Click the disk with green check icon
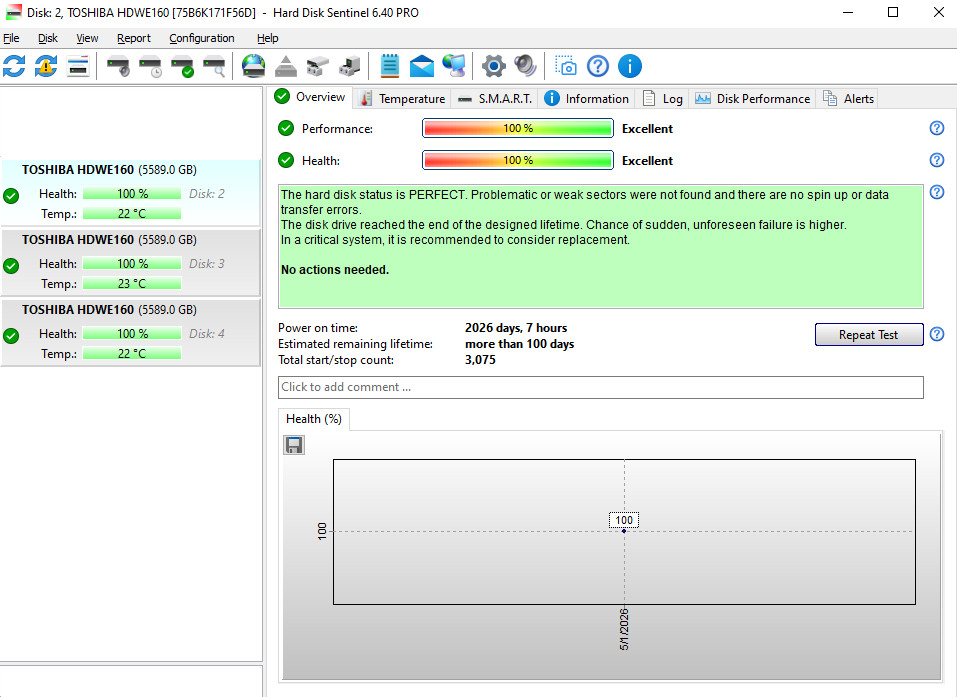Viewport: 957px width, 697px height. pos(182,66)
